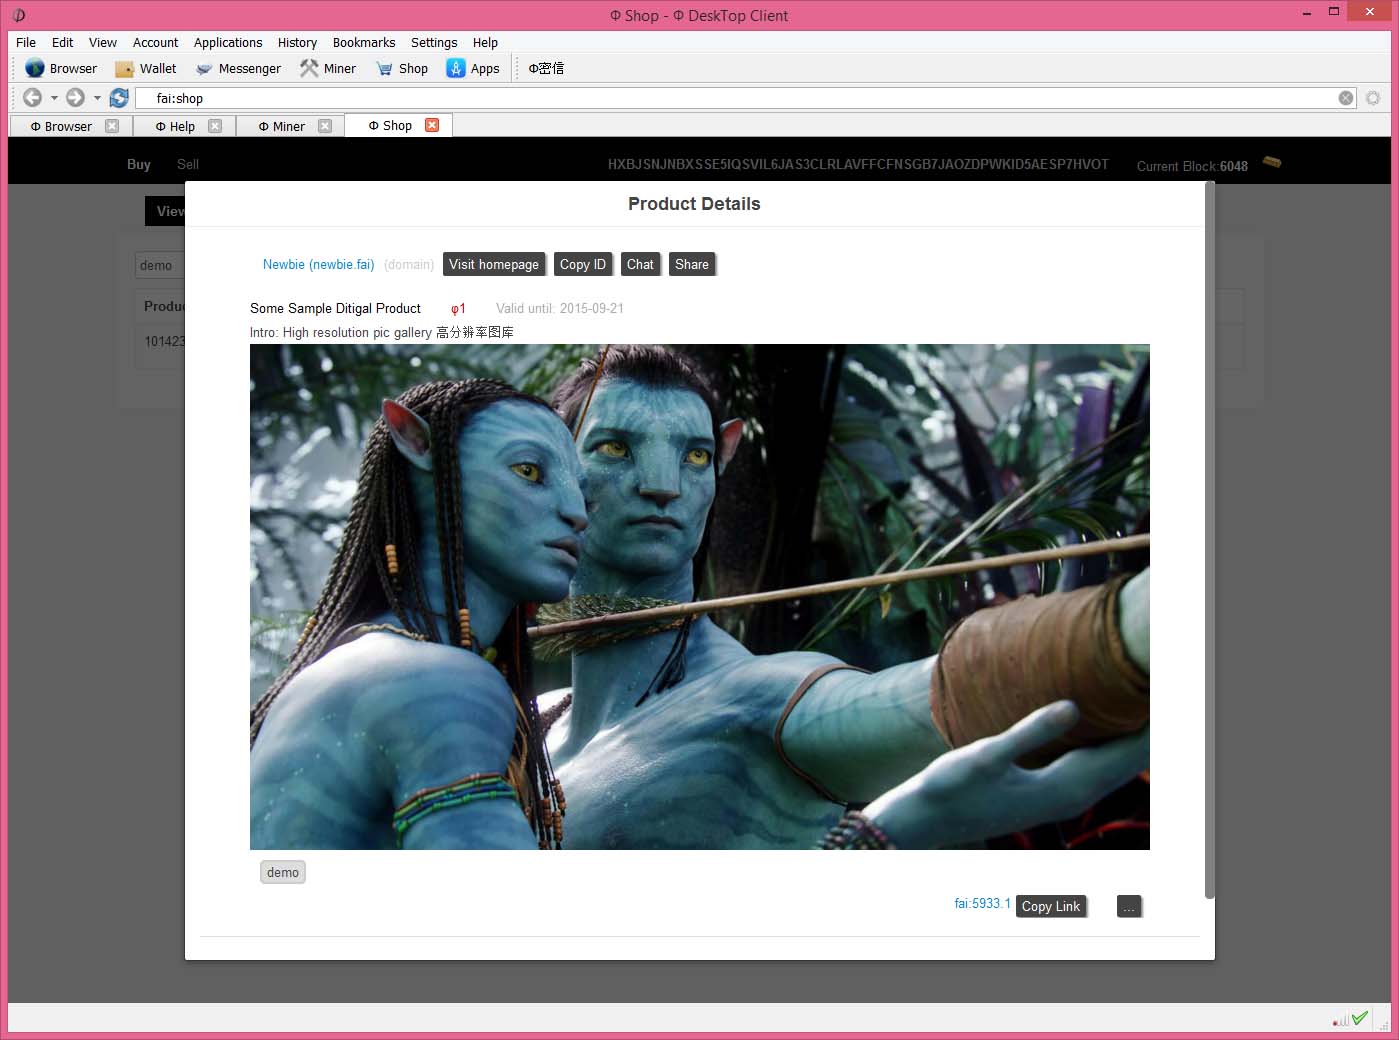
Task: Go back with the back arrow
Action: [x=33, y=97]
